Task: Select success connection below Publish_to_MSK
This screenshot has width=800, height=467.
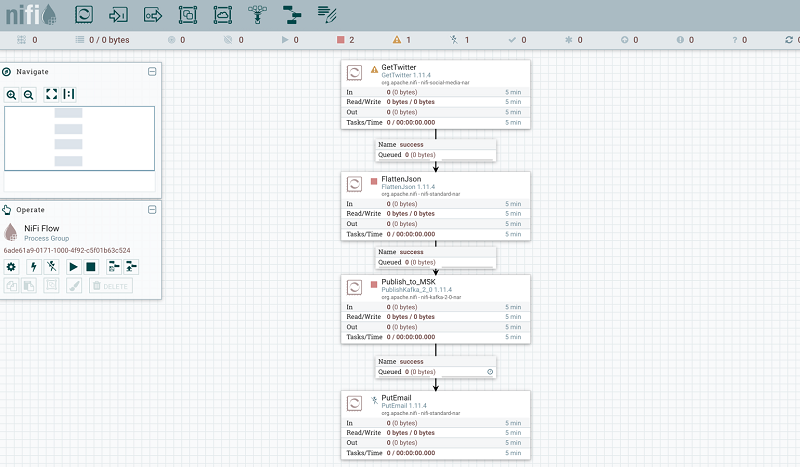Action: point(436,366)
